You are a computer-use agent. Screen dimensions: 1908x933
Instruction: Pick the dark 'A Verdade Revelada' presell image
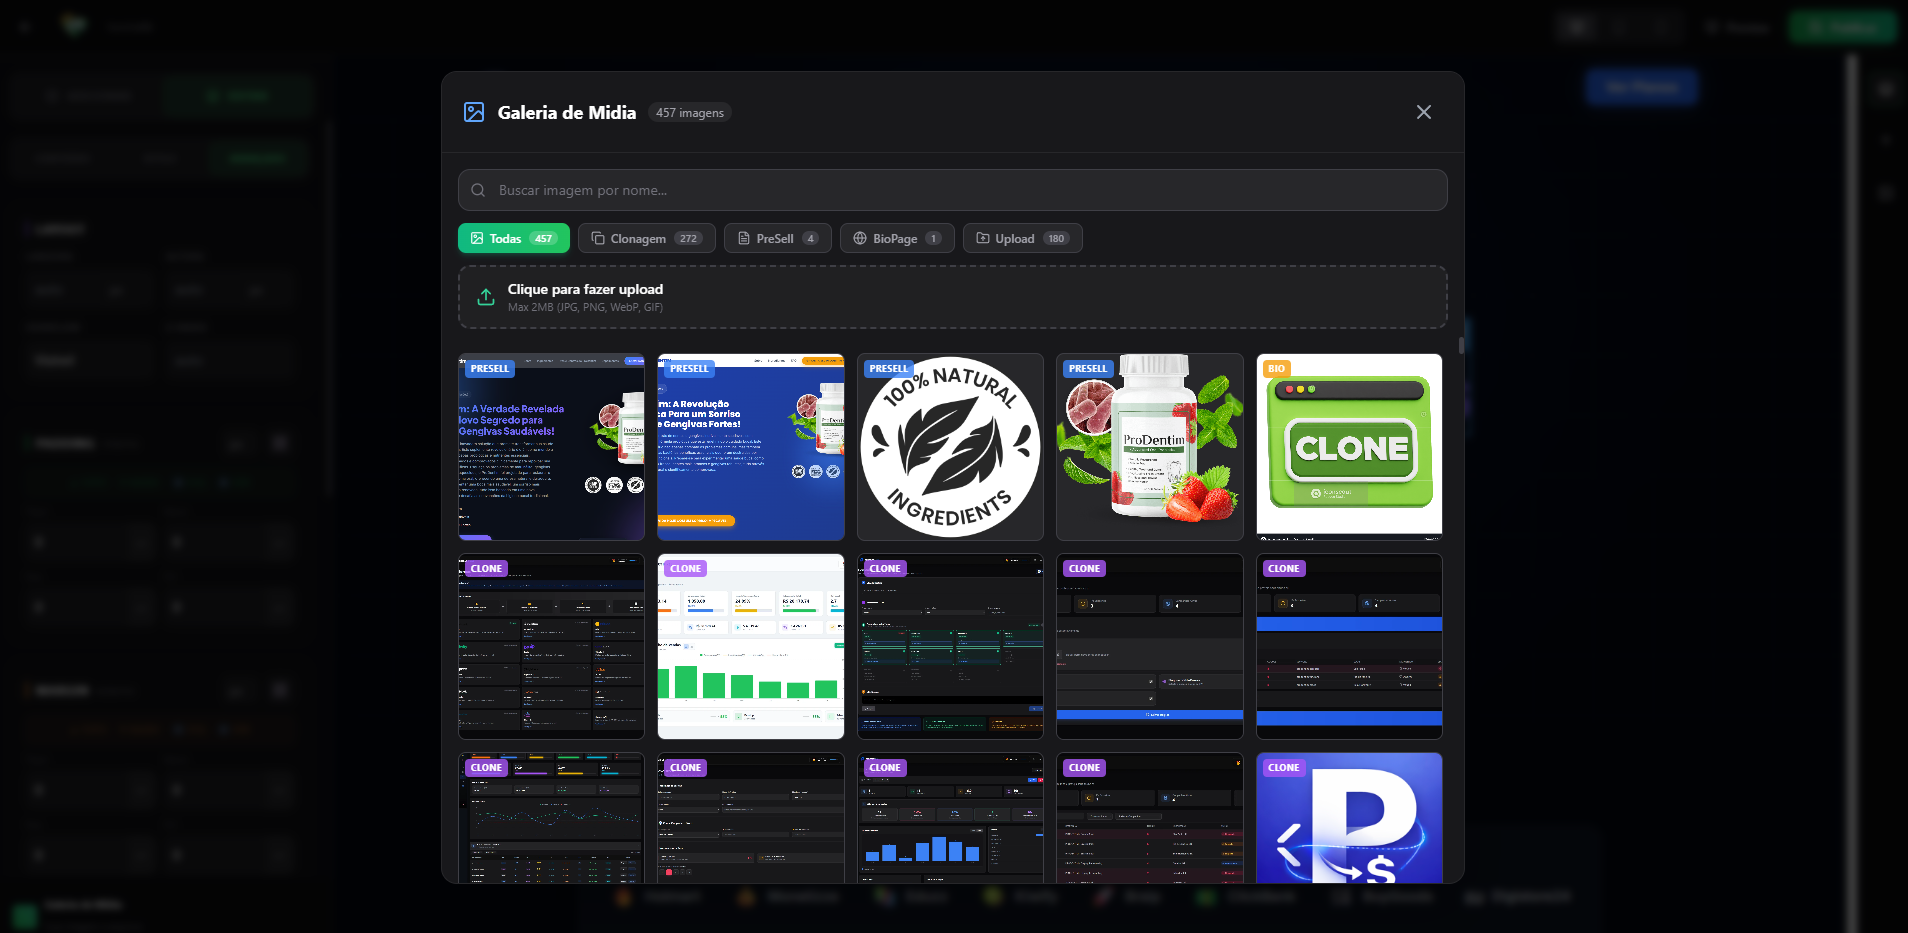(551, 447)
